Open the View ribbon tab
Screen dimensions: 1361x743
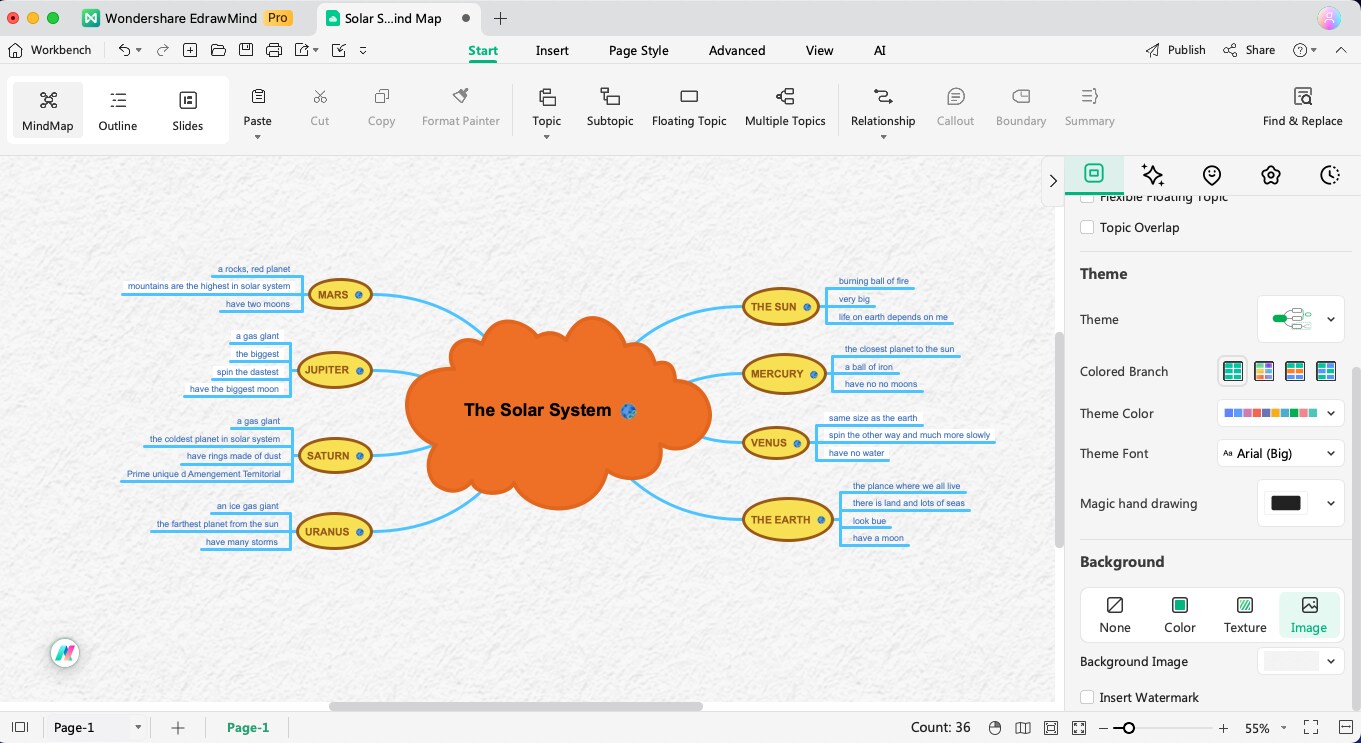pyautogui.click(x=819, y=50)
